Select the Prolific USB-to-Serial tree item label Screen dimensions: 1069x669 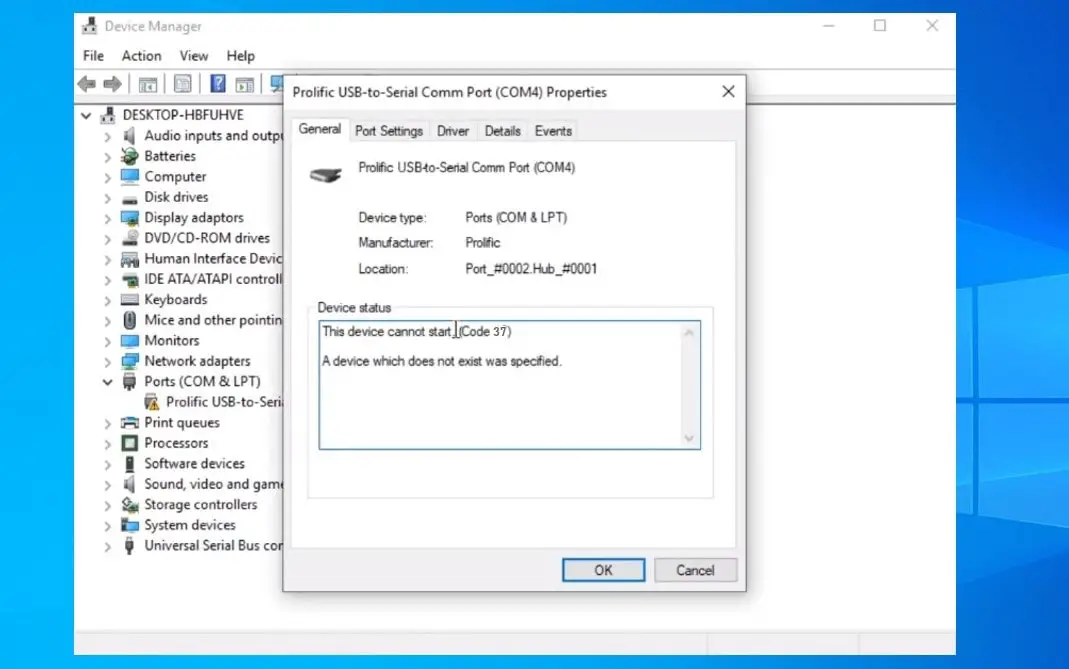point(224,402)
